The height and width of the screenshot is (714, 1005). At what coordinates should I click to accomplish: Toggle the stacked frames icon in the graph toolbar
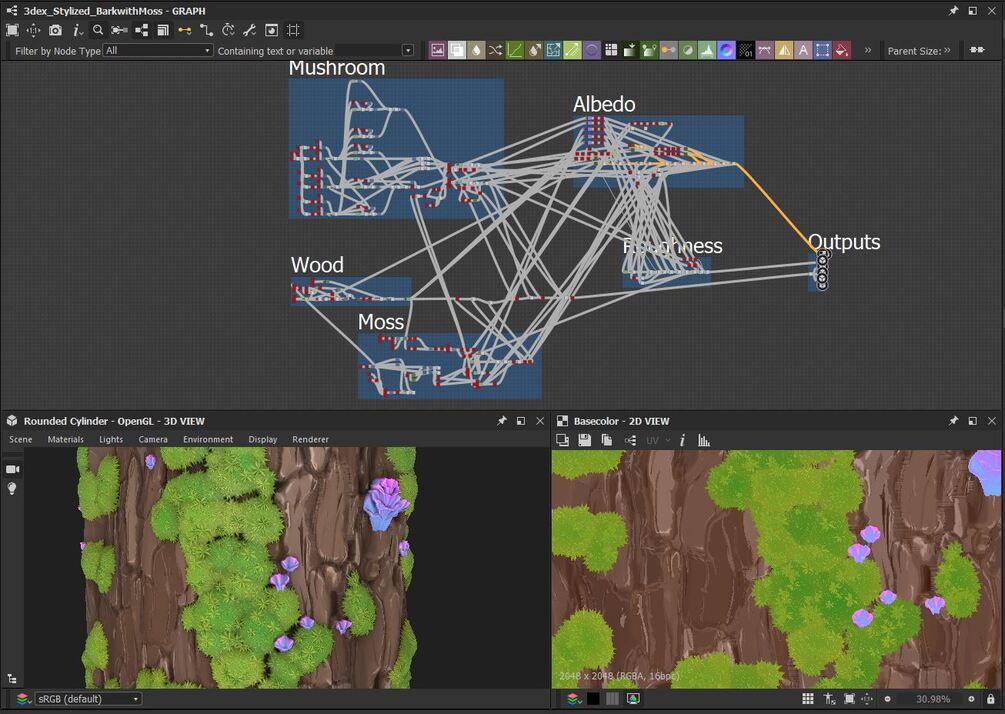[163, 30]
